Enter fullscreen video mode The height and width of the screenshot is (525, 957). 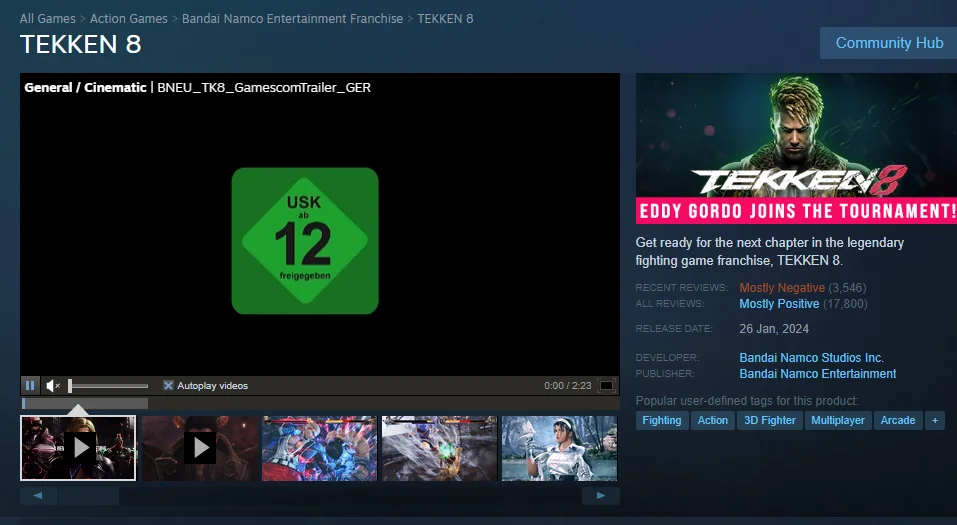pyautogui.click(x=606, y=386)
